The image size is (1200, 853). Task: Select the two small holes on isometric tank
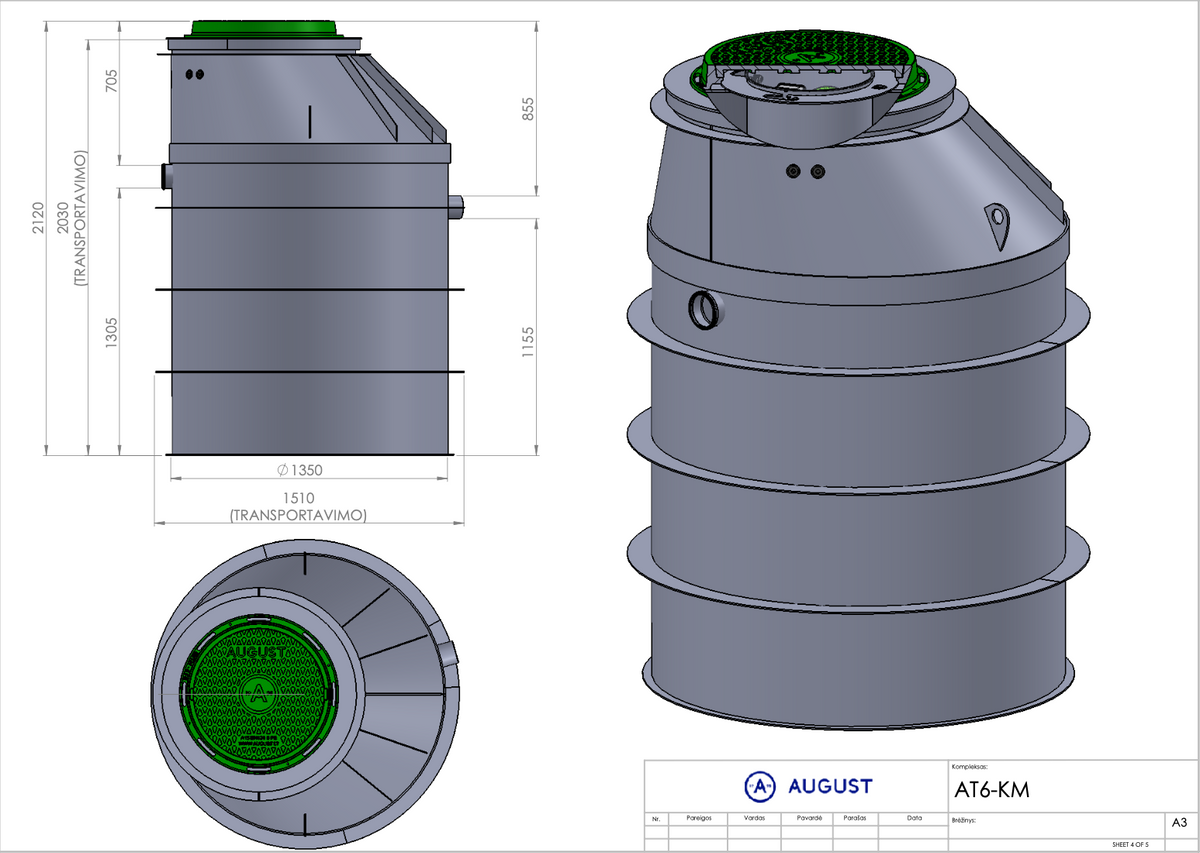(x=806, y=173)
